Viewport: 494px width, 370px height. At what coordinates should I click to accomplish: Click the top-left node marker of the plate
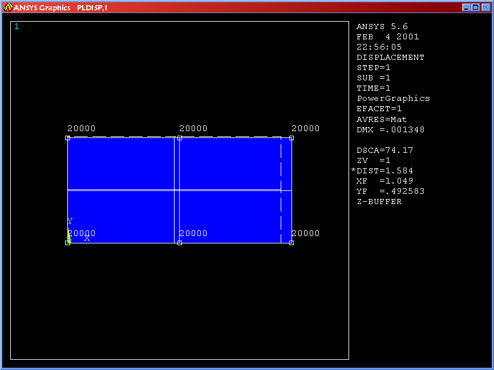coord(68,138)
